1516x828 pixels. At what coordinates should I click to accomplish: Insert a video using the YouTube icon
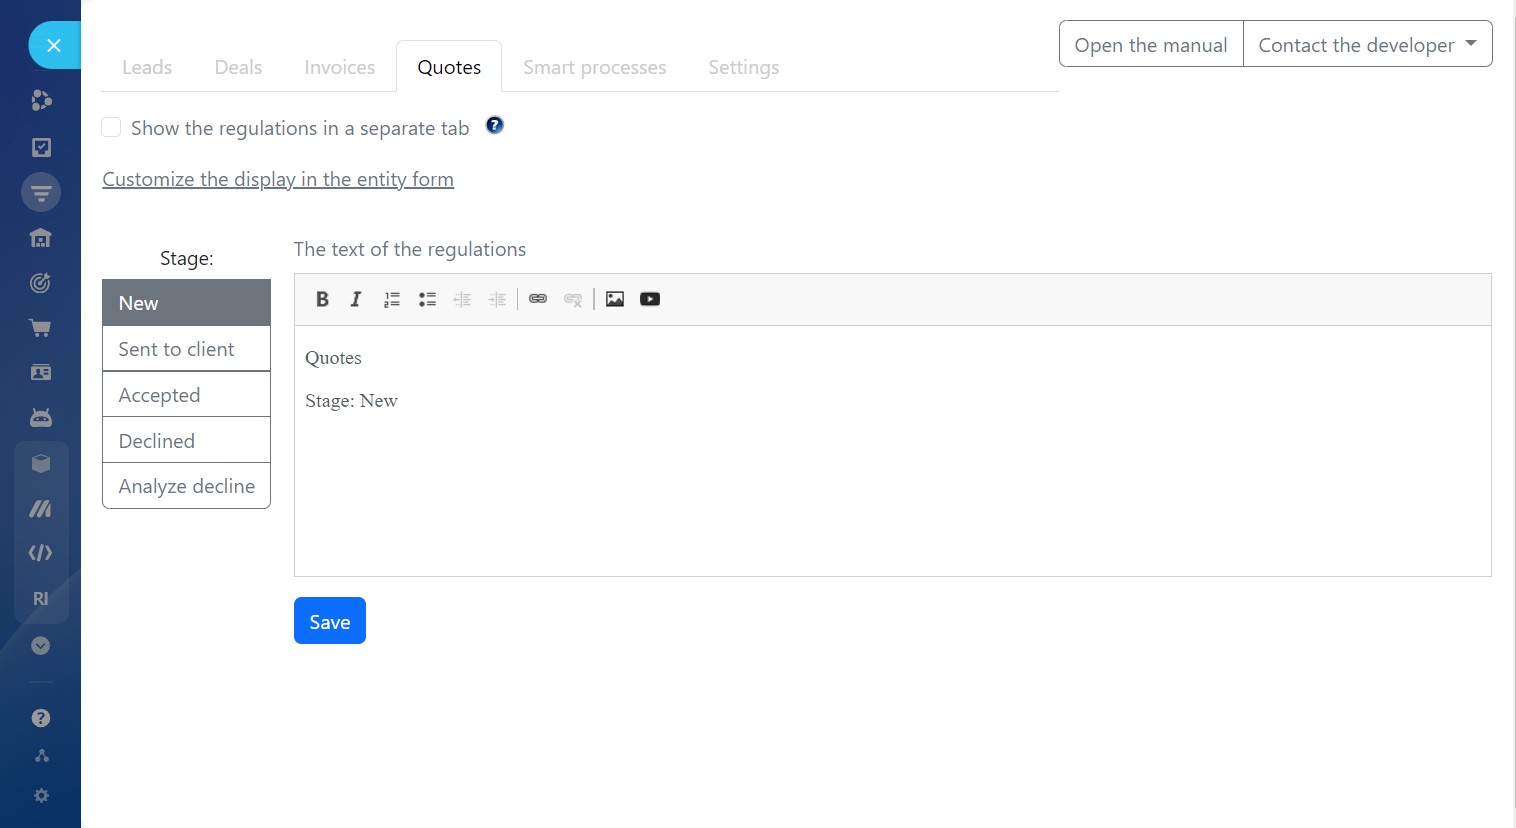point(650,299)
